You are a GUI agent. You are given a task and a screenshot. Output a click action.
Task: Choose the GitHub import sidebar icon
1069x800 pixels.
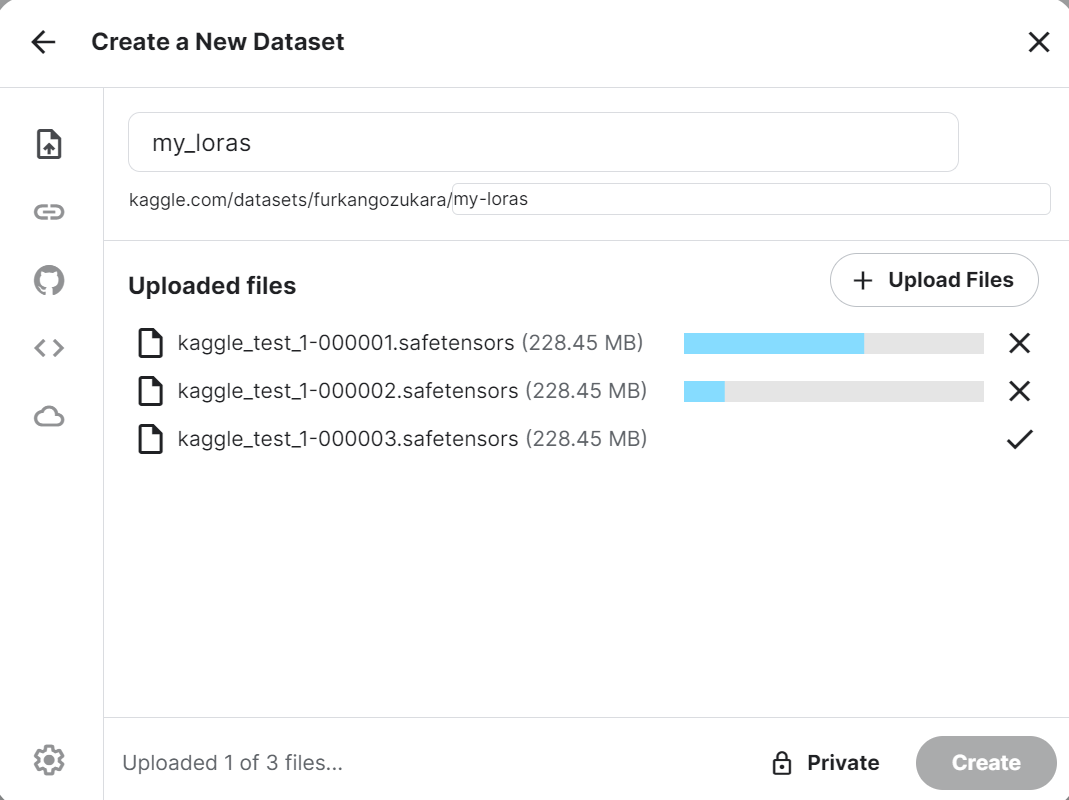49,280
